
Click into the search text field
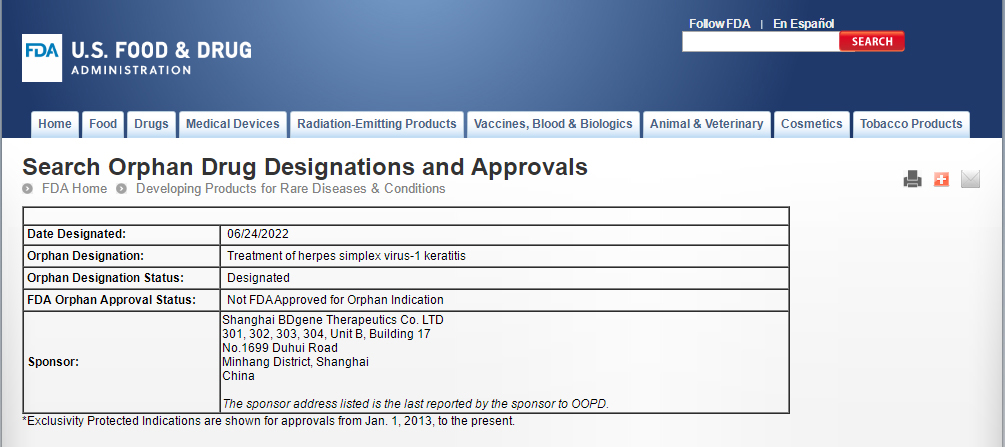pyautogui.click(x=760, y=42)
